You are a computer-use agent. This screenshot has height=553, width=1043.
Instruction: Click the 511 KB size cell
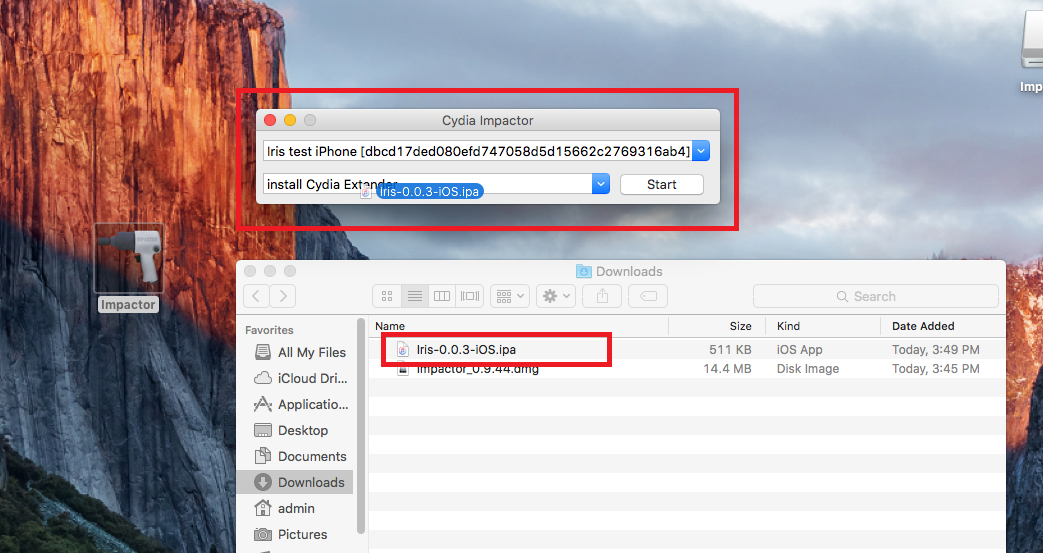pyautogui.click(x=730, y=349)
